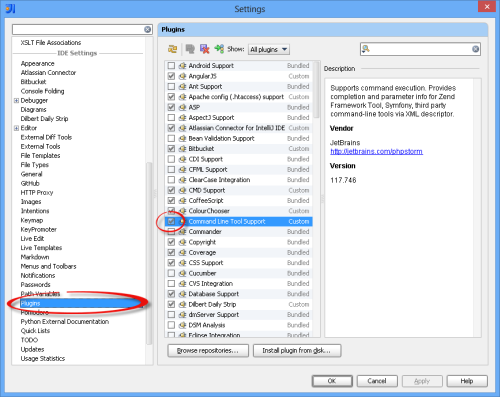Click the plugin icon beside AngularJS

pyautogui.click(x=182, y=76)
